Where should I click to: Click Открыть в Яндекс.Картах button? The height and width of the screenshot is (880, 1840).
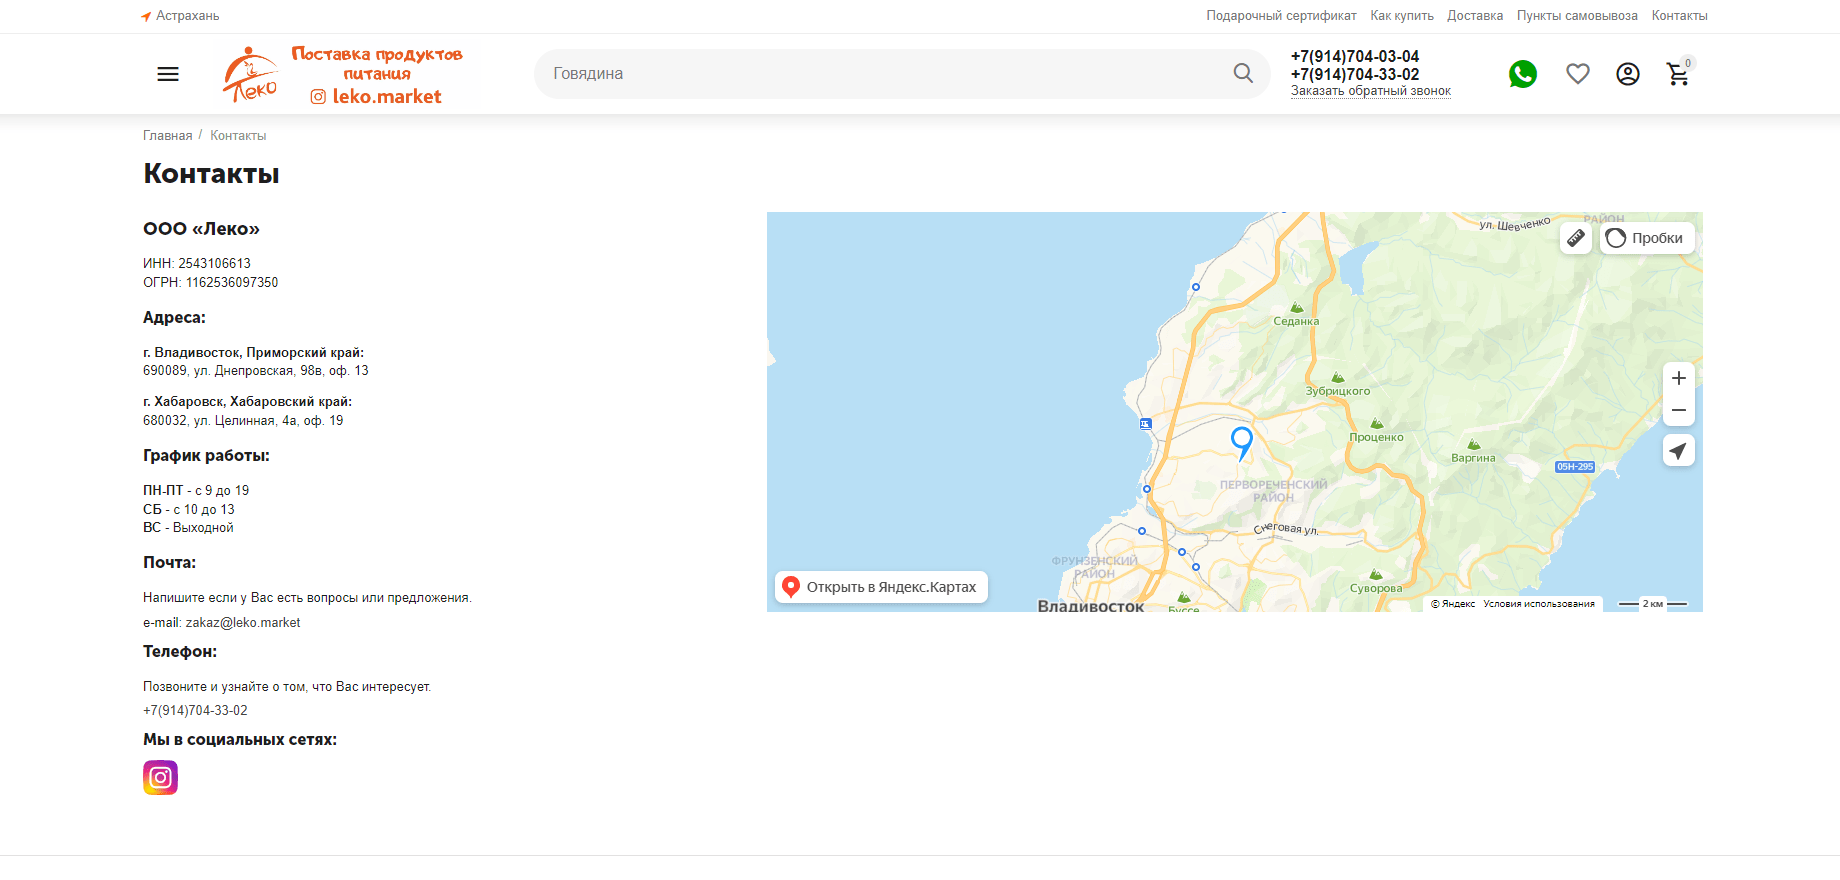coord(881,587)
